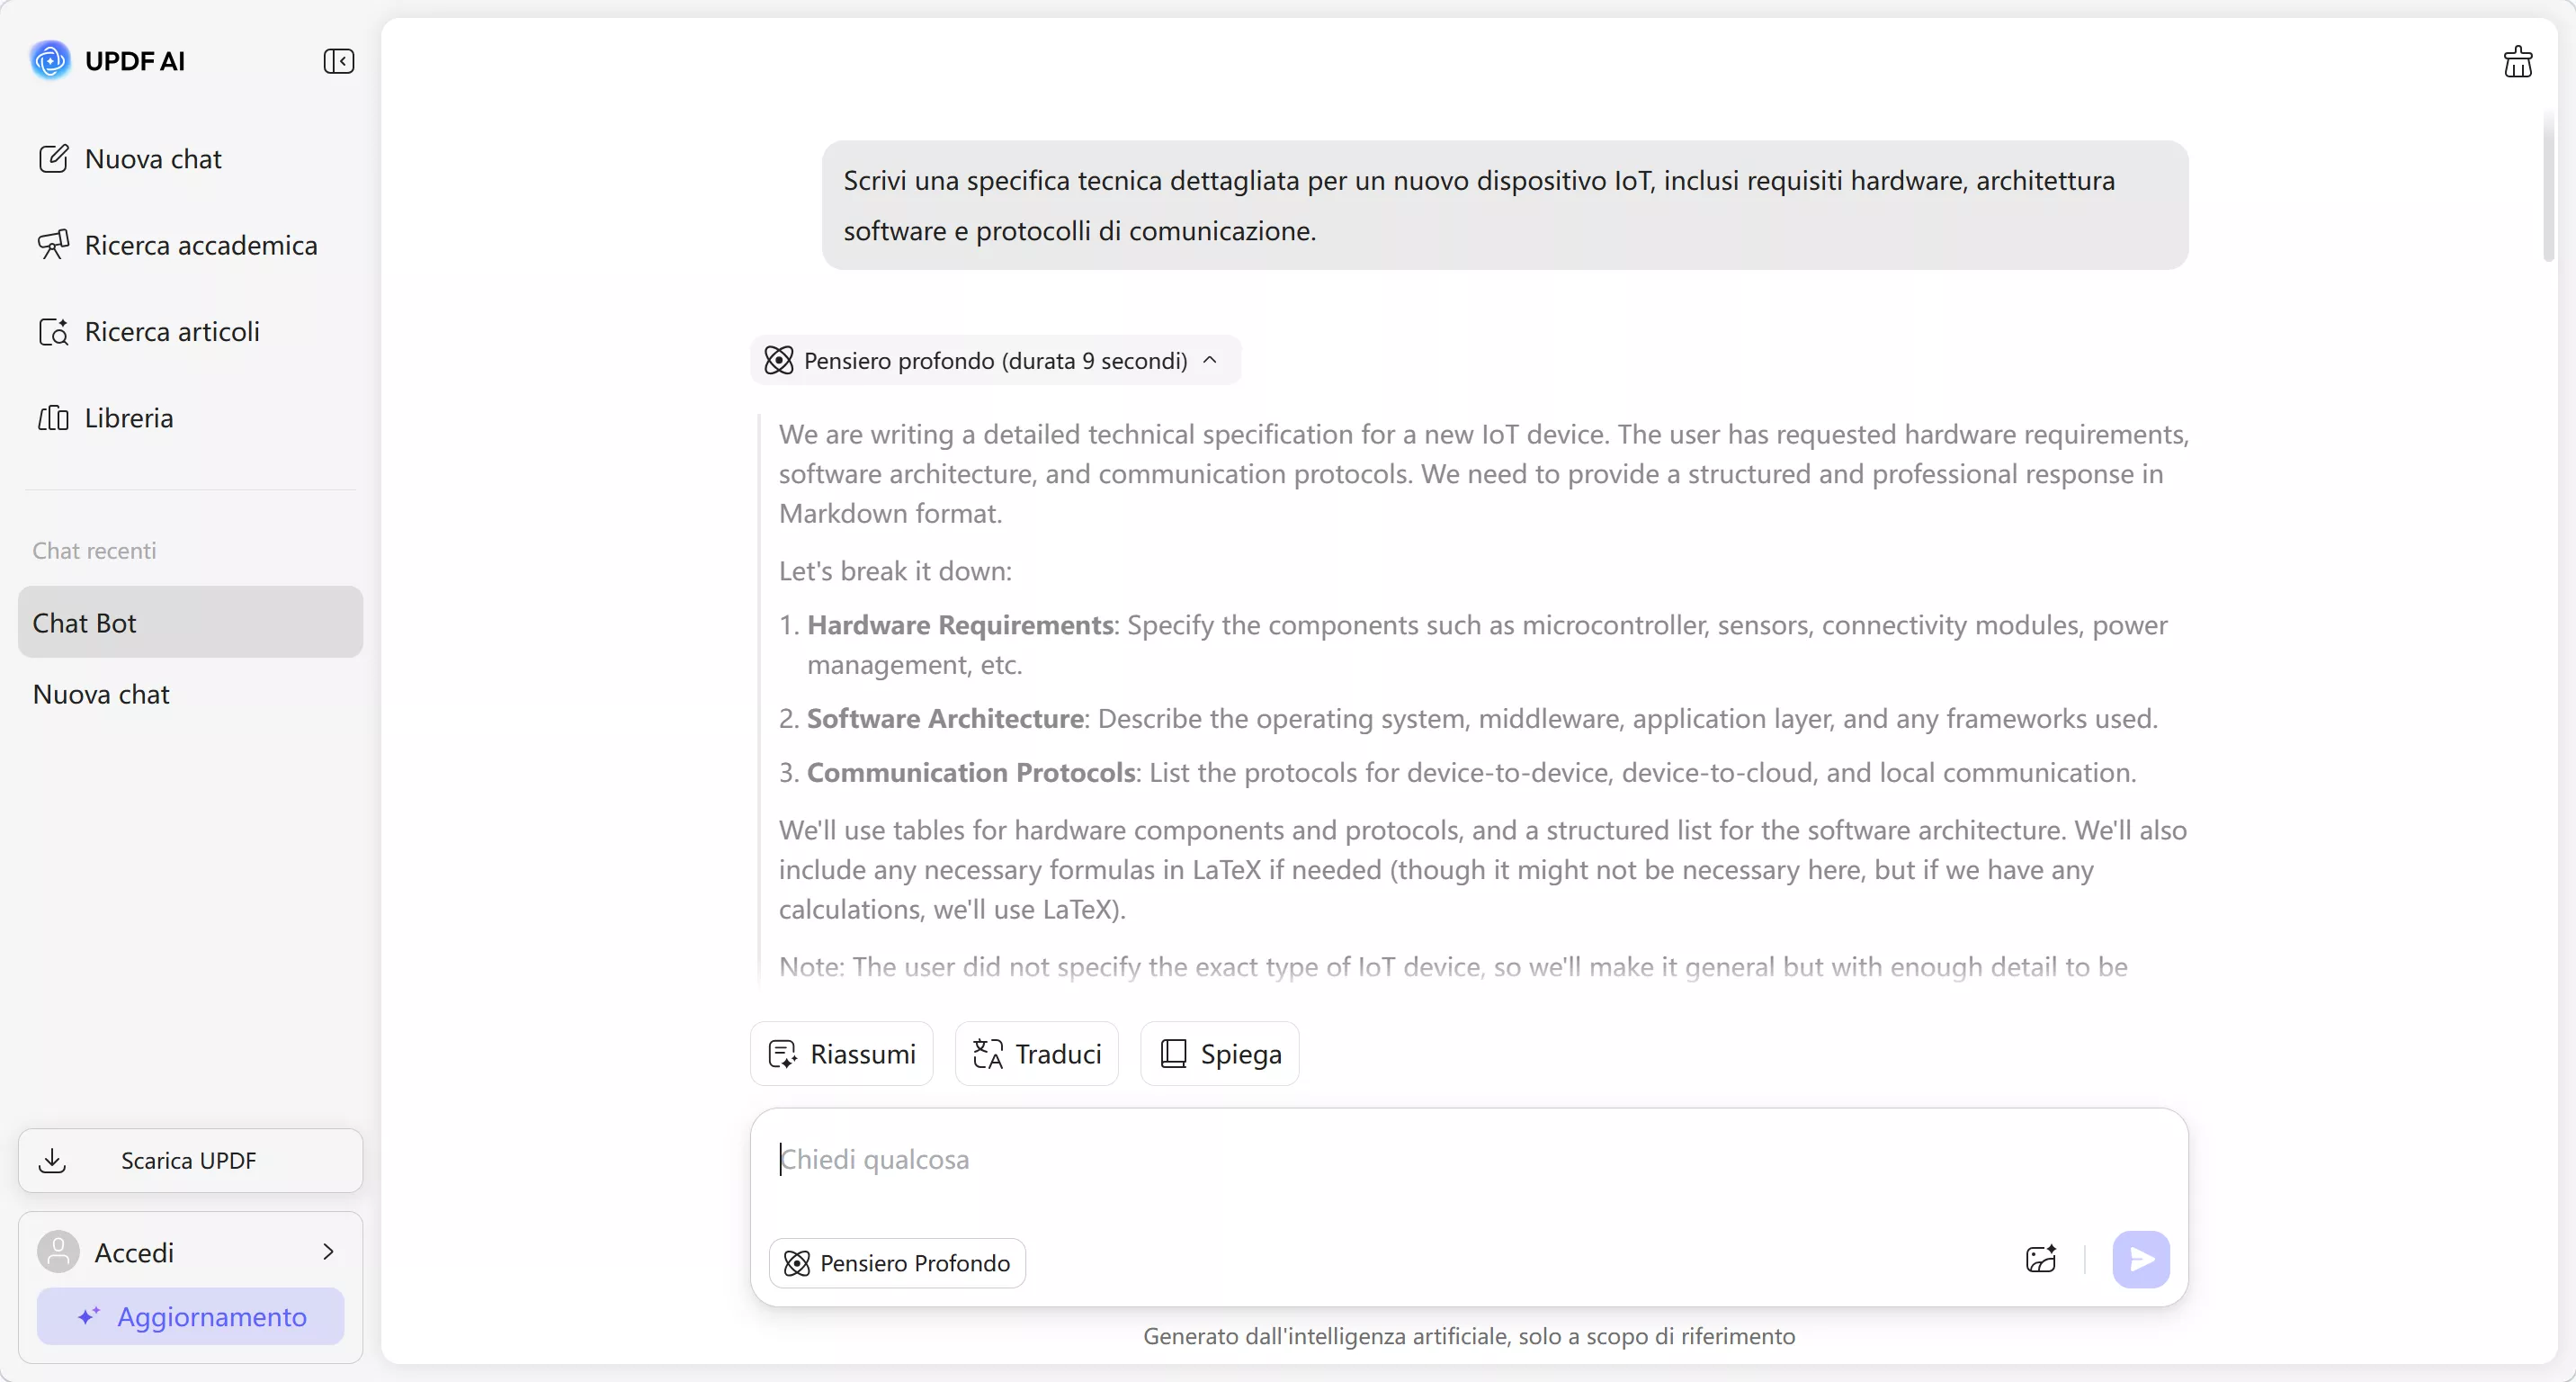The width and height of the screenshot is (2576, 1382).
Task: Open Ricerca articoli
Action: [150, 332]
